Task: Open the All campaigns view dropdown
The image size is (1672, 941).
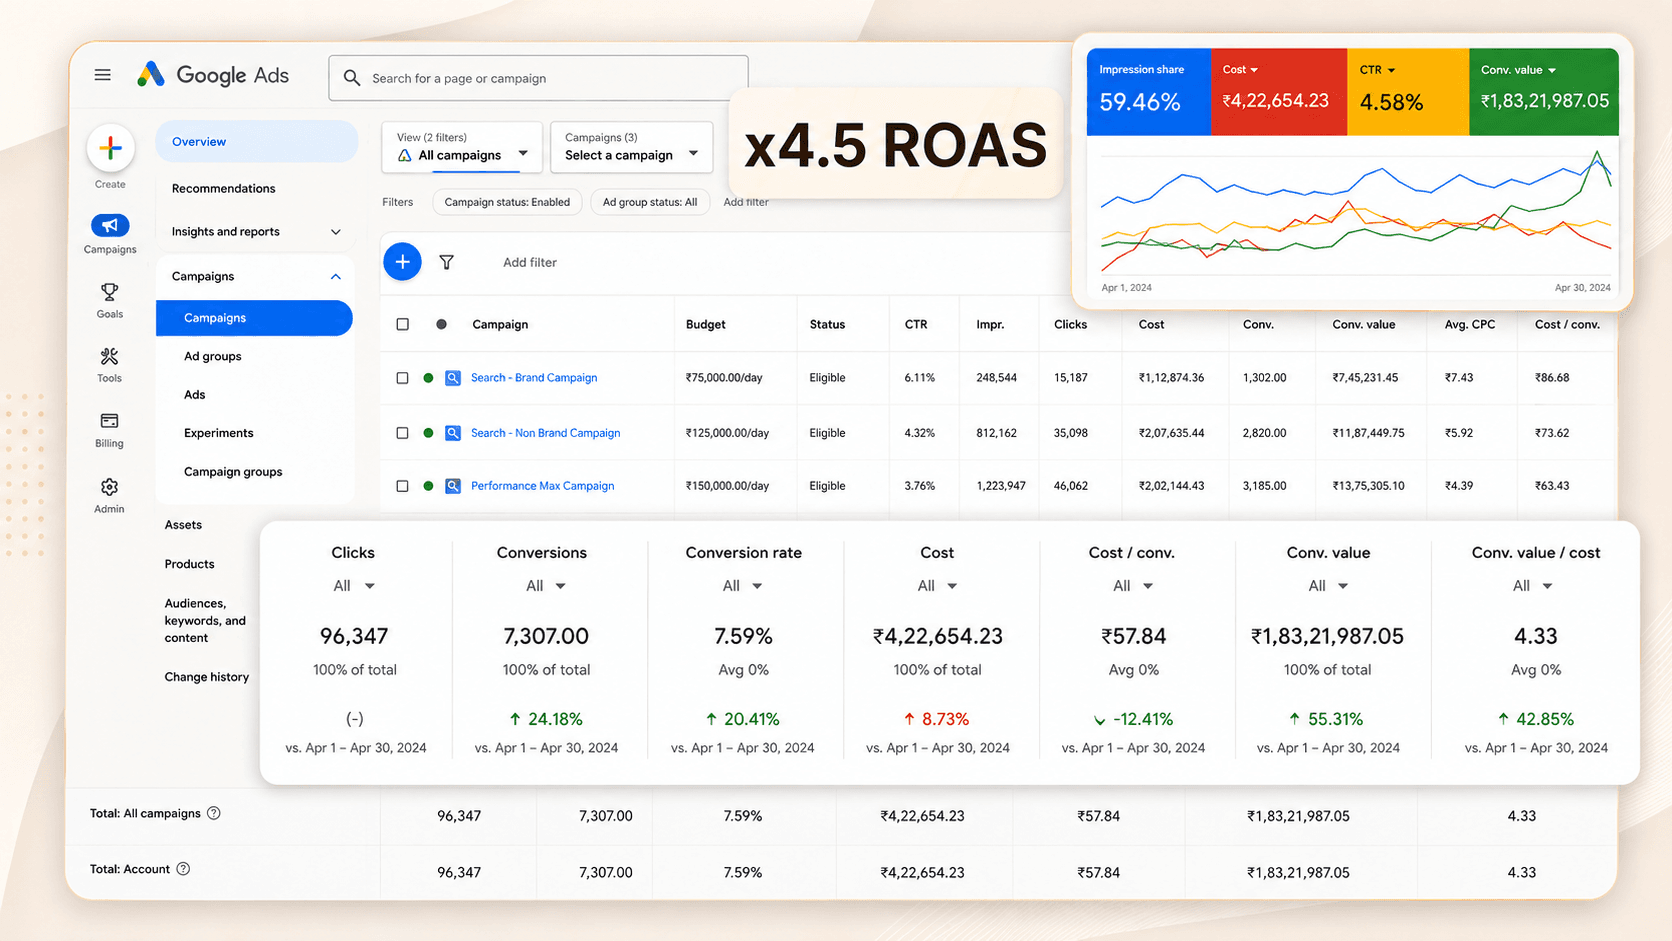Action: pos(462,147)
